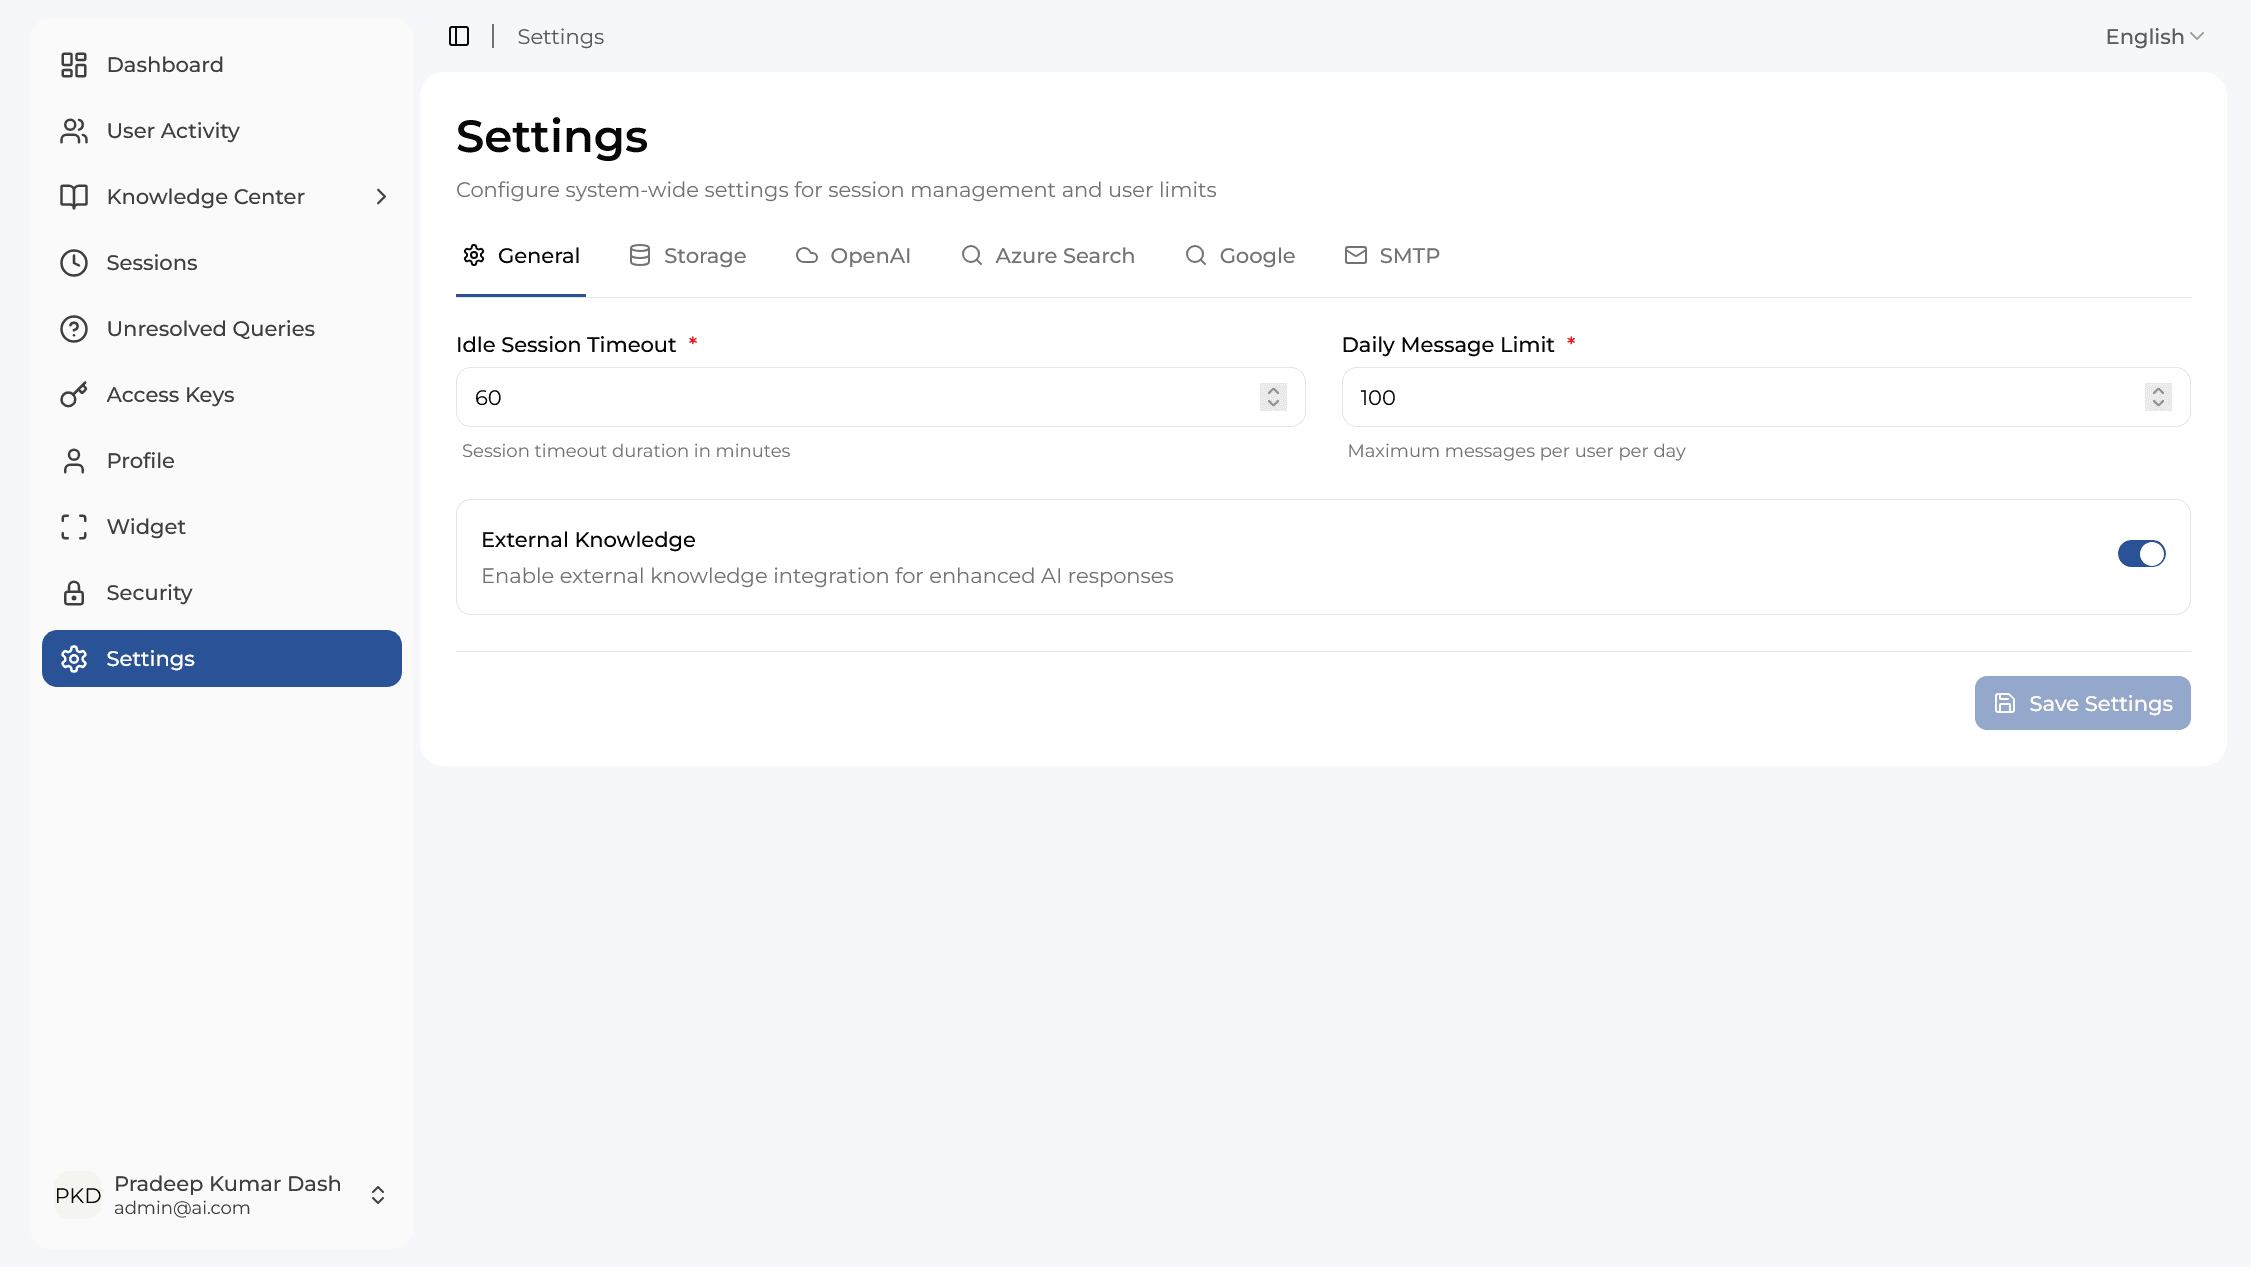Open the Profile page
The height and width of the screenshot is (1267, 2251).
pyautogui.click(x=222, y=461)
